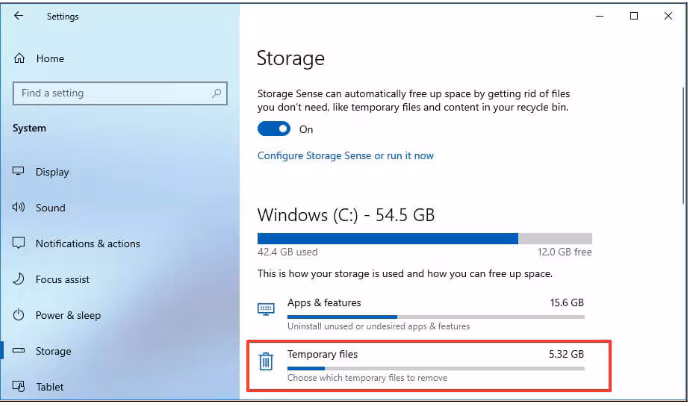Click the Display monitor icon

[x=18, y=171]
